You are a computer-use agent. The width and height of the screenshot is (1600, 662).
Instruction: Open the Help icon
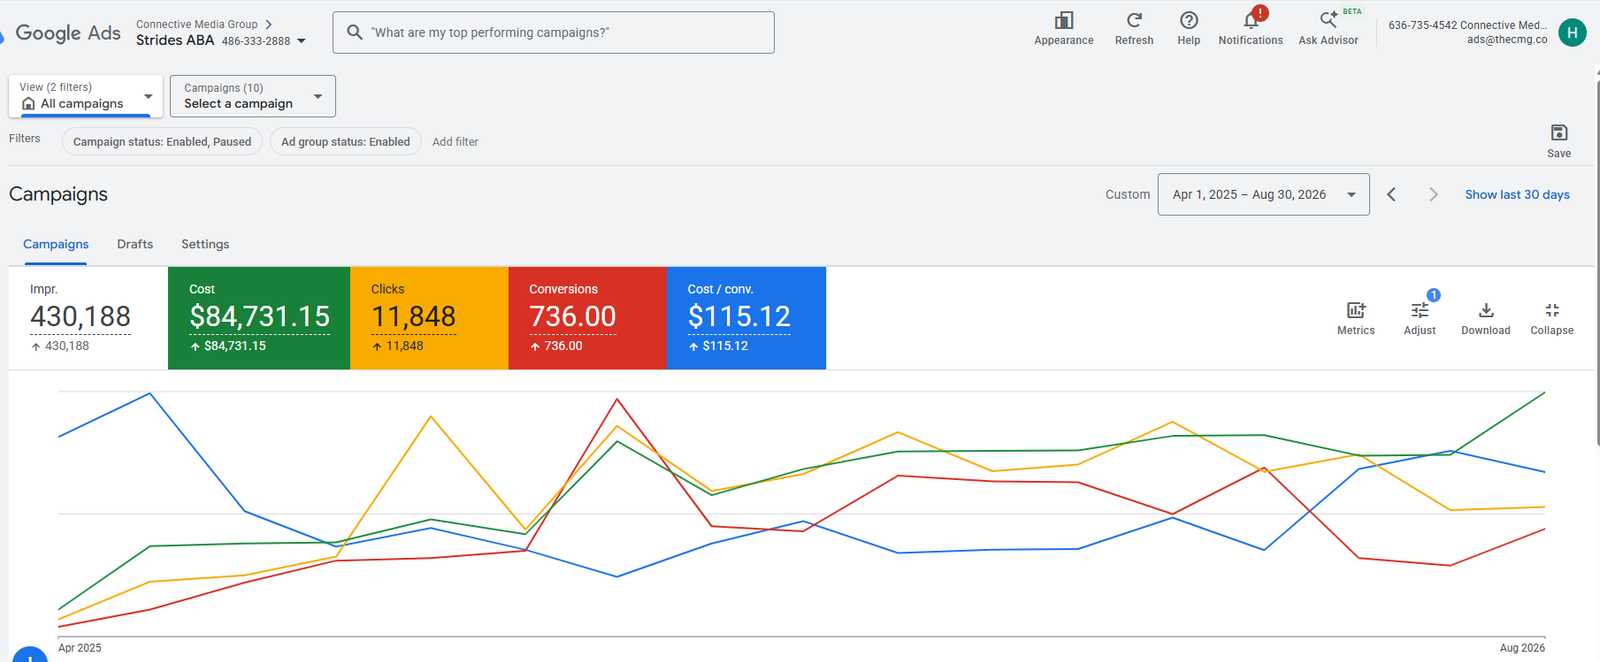point(1189,20)
